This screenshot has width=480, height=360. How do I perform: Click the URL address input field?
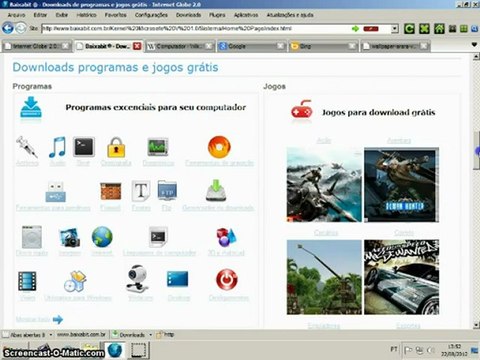pos(196,29)
